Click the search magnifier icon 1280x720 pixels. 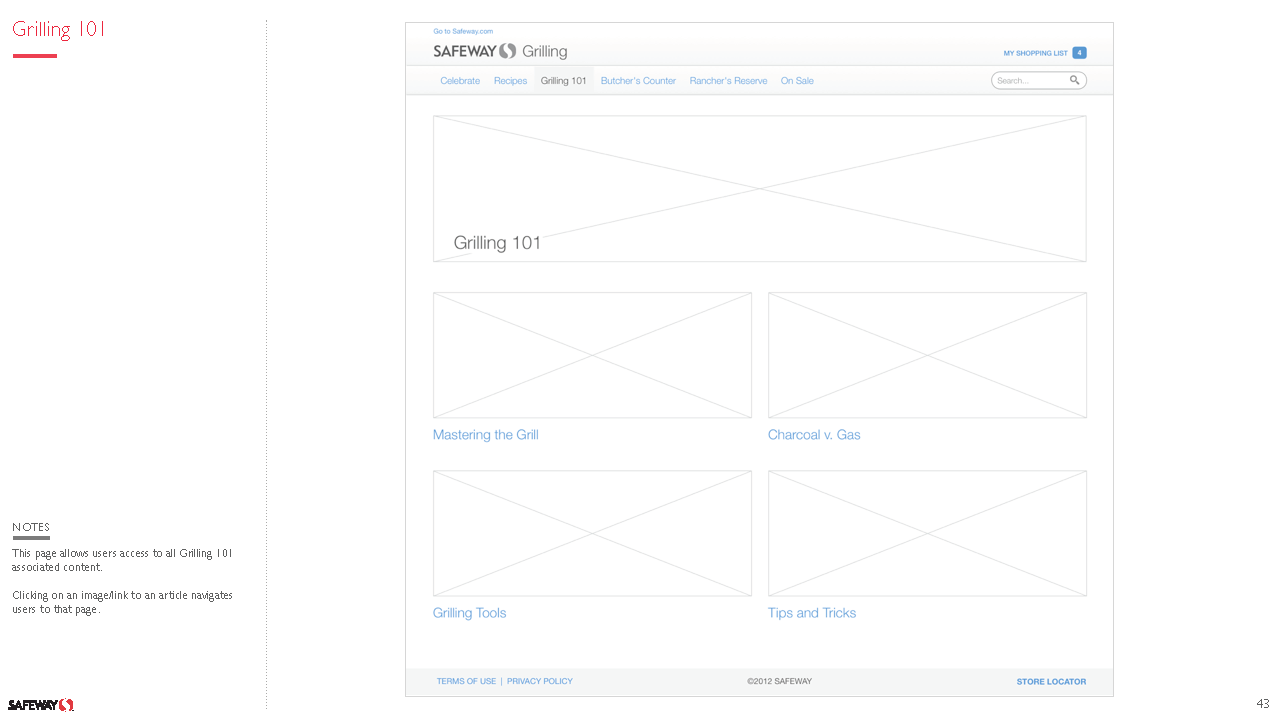point(1074,80)
